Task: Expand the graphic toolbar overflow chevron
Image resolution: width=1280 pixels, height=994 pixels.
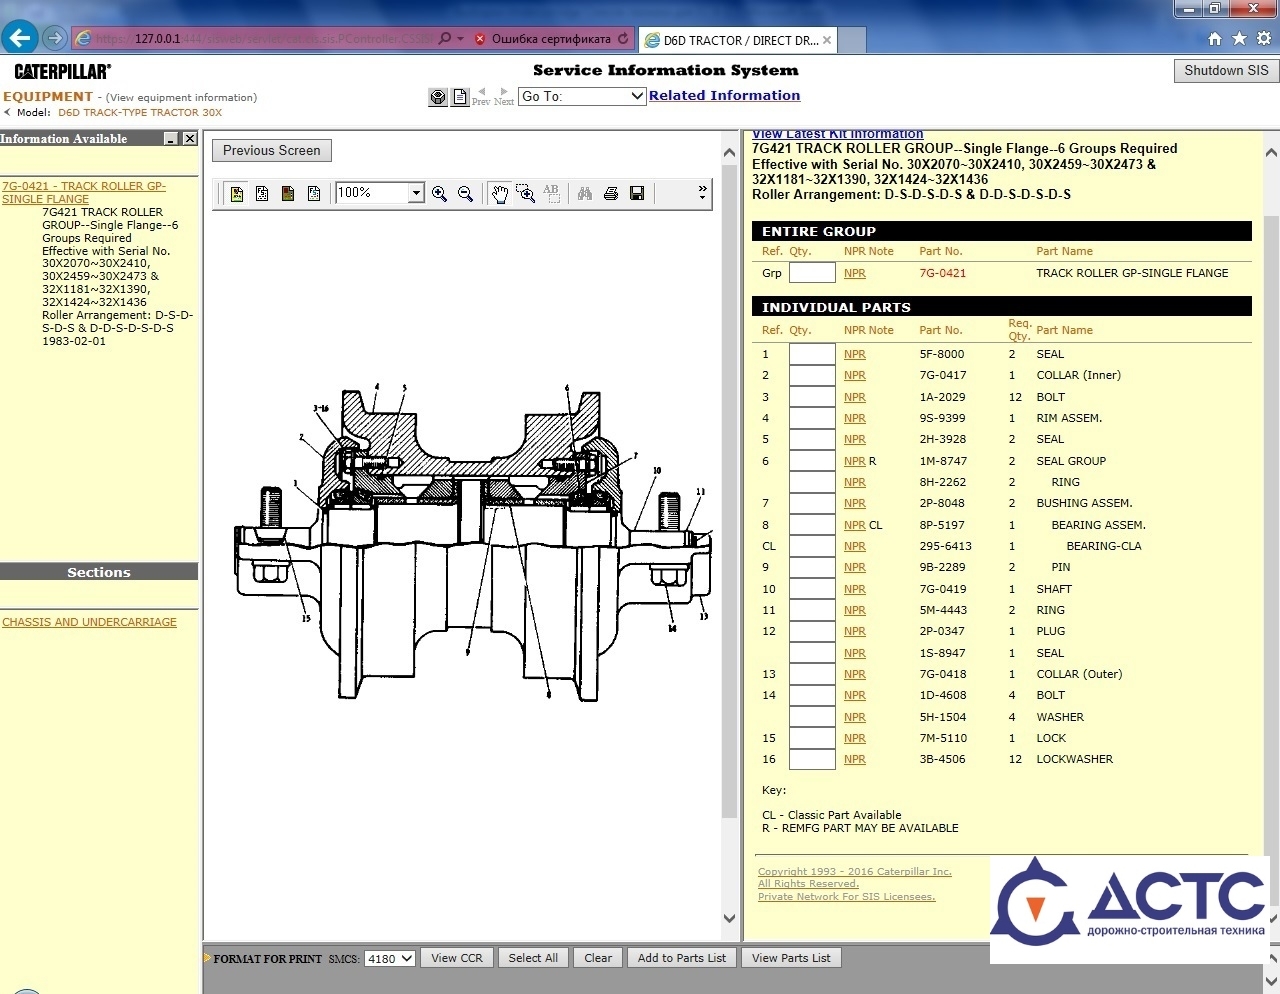Action: coord(702,192)
